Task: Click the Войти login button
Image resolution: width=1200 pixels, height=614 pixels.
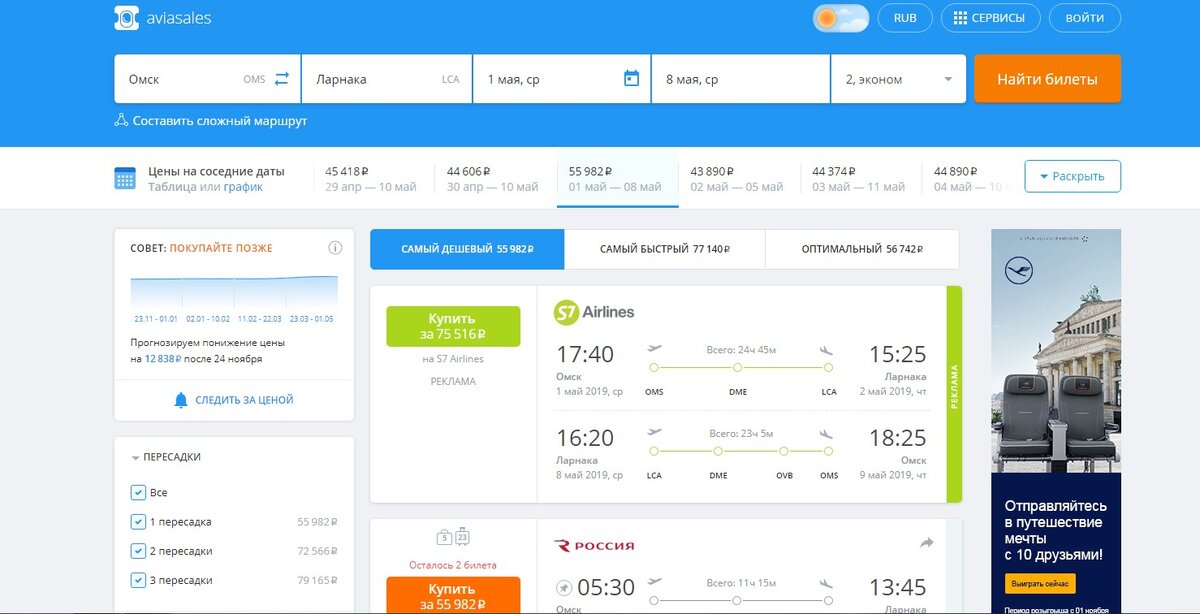Action: 1085,18
